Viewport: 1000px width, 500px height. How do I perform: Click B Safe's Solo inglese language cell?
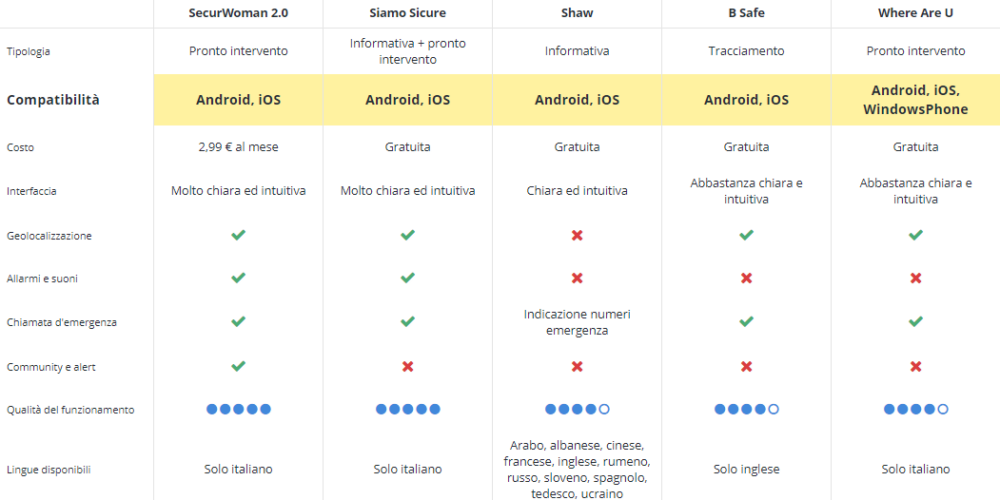click(746, 469)
